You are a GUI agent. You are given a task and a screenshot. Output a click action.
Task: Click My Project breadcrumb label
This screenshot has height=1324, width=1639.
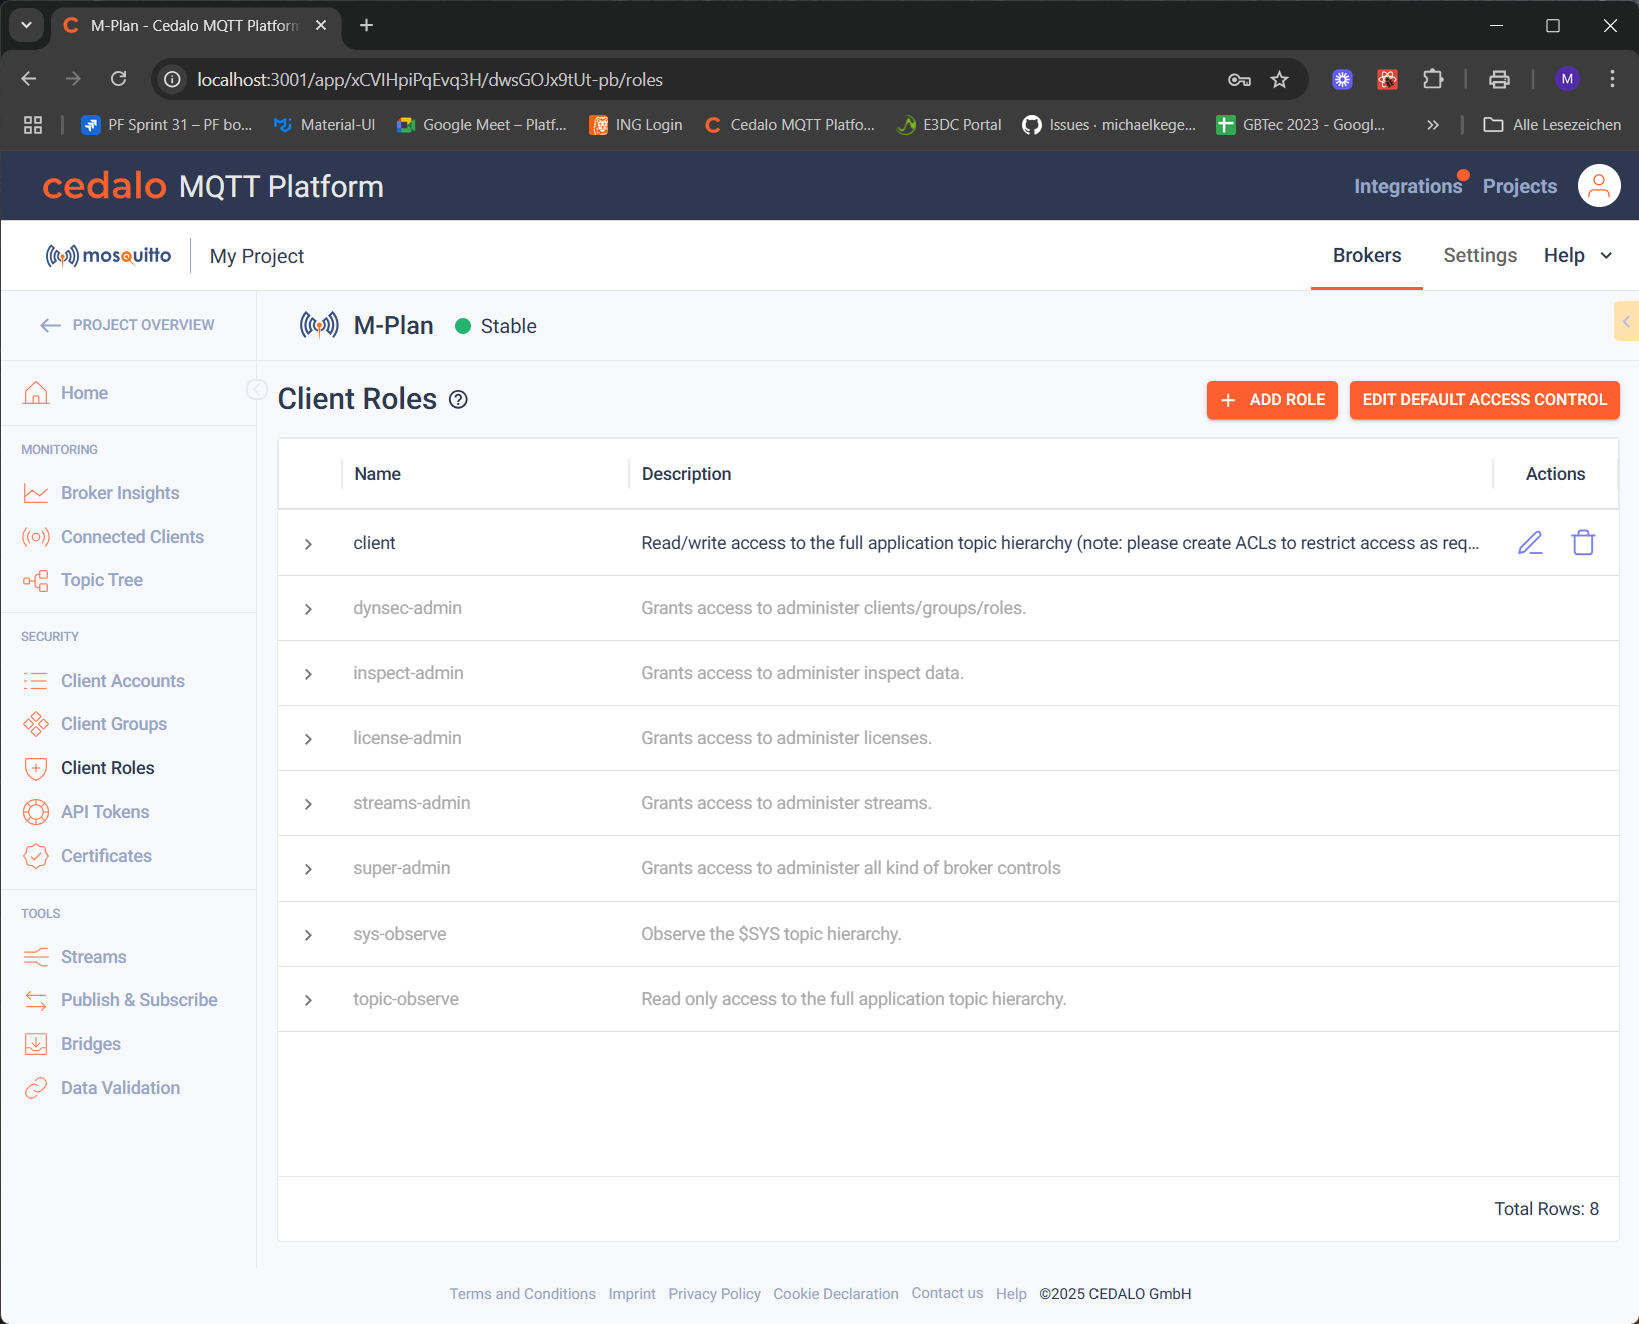[257, 256]
